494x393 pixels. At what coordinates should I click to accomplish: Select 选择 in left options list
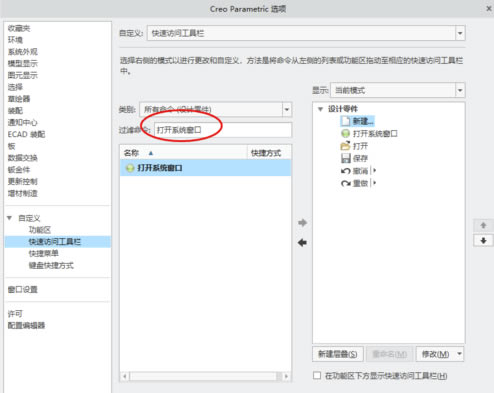click(x=15, y=87)
